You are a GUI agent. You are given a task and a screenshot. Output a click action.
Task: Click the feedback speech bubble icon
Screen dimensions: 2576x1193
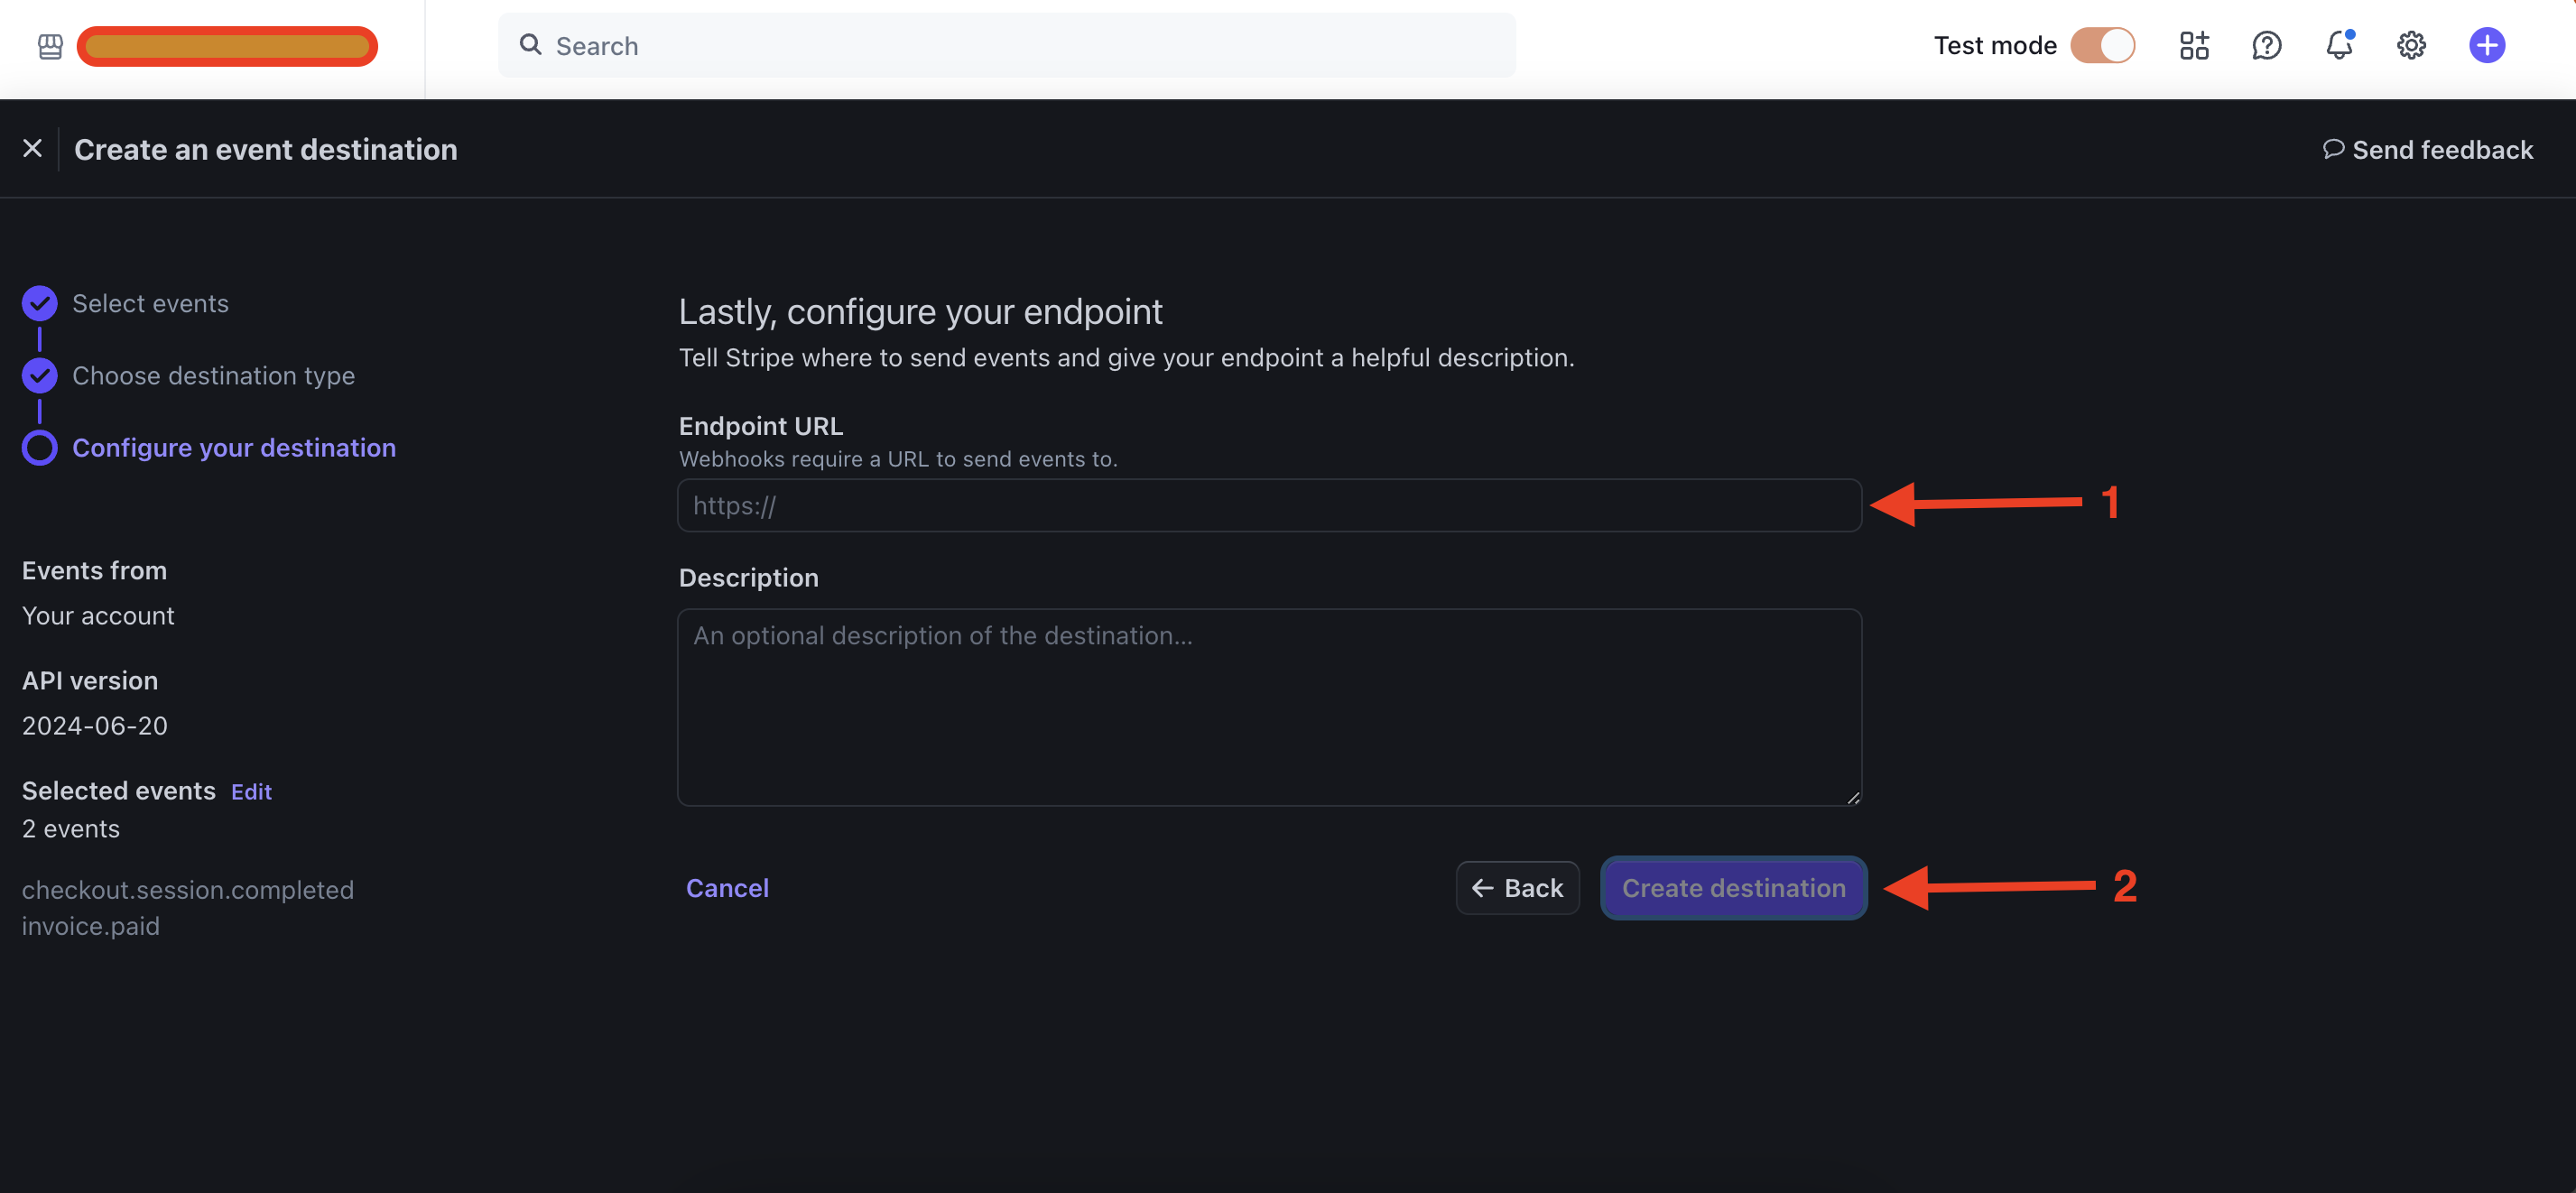pyautogui.click(x=2334, y=148)
